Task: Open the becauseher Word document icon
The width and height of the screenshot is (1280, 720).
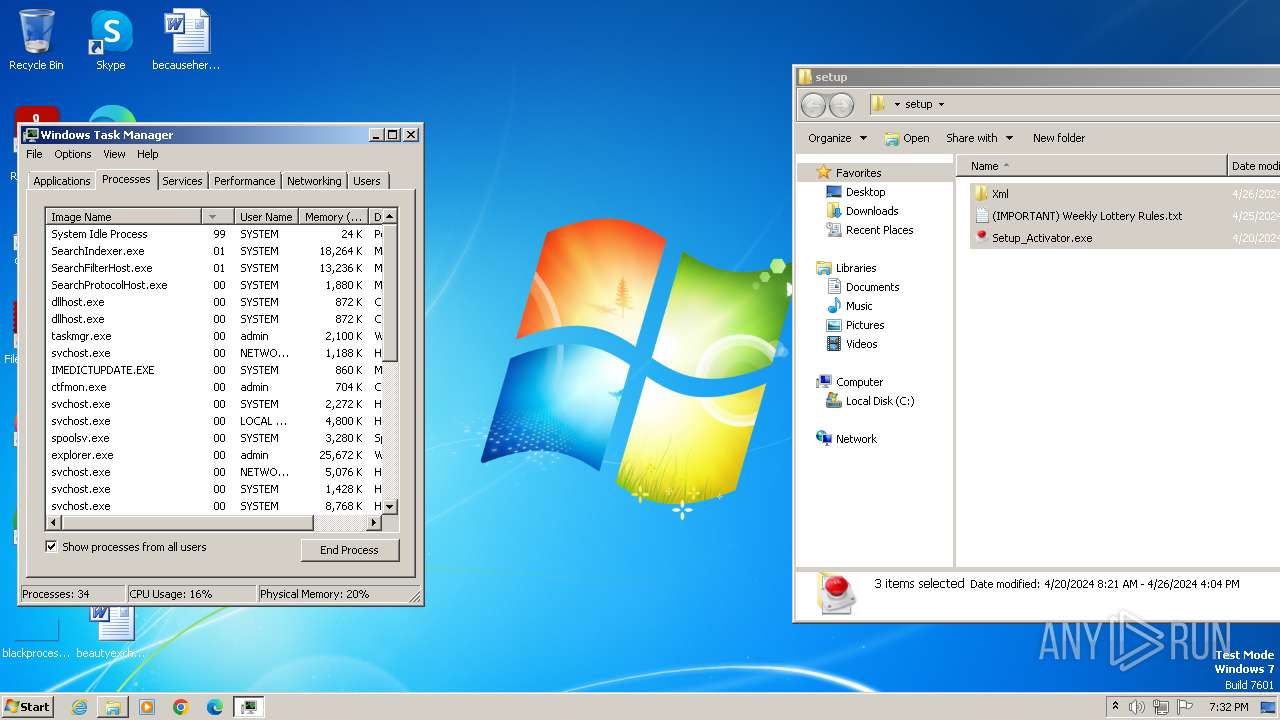Action: coord(186,40)
